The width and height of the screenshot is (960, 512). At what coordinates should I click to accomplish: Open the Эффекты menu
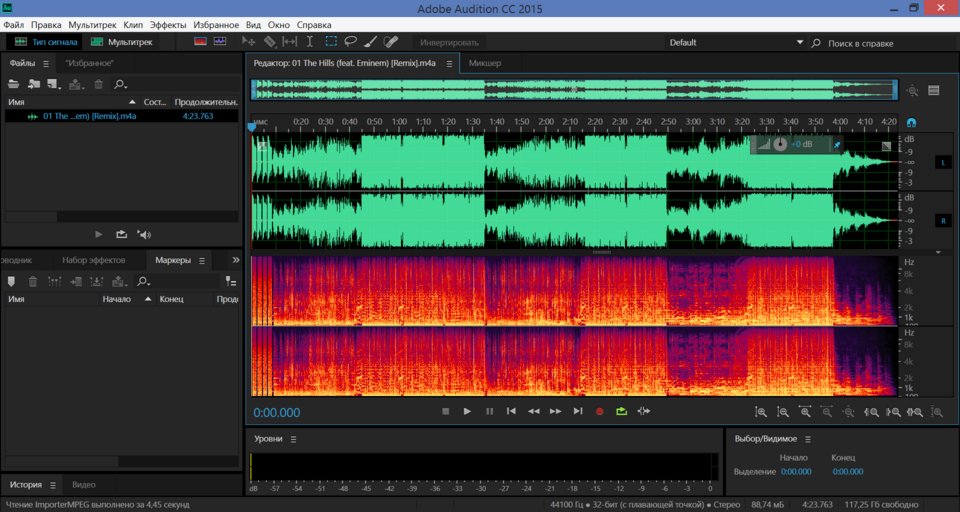pos(168,25)
